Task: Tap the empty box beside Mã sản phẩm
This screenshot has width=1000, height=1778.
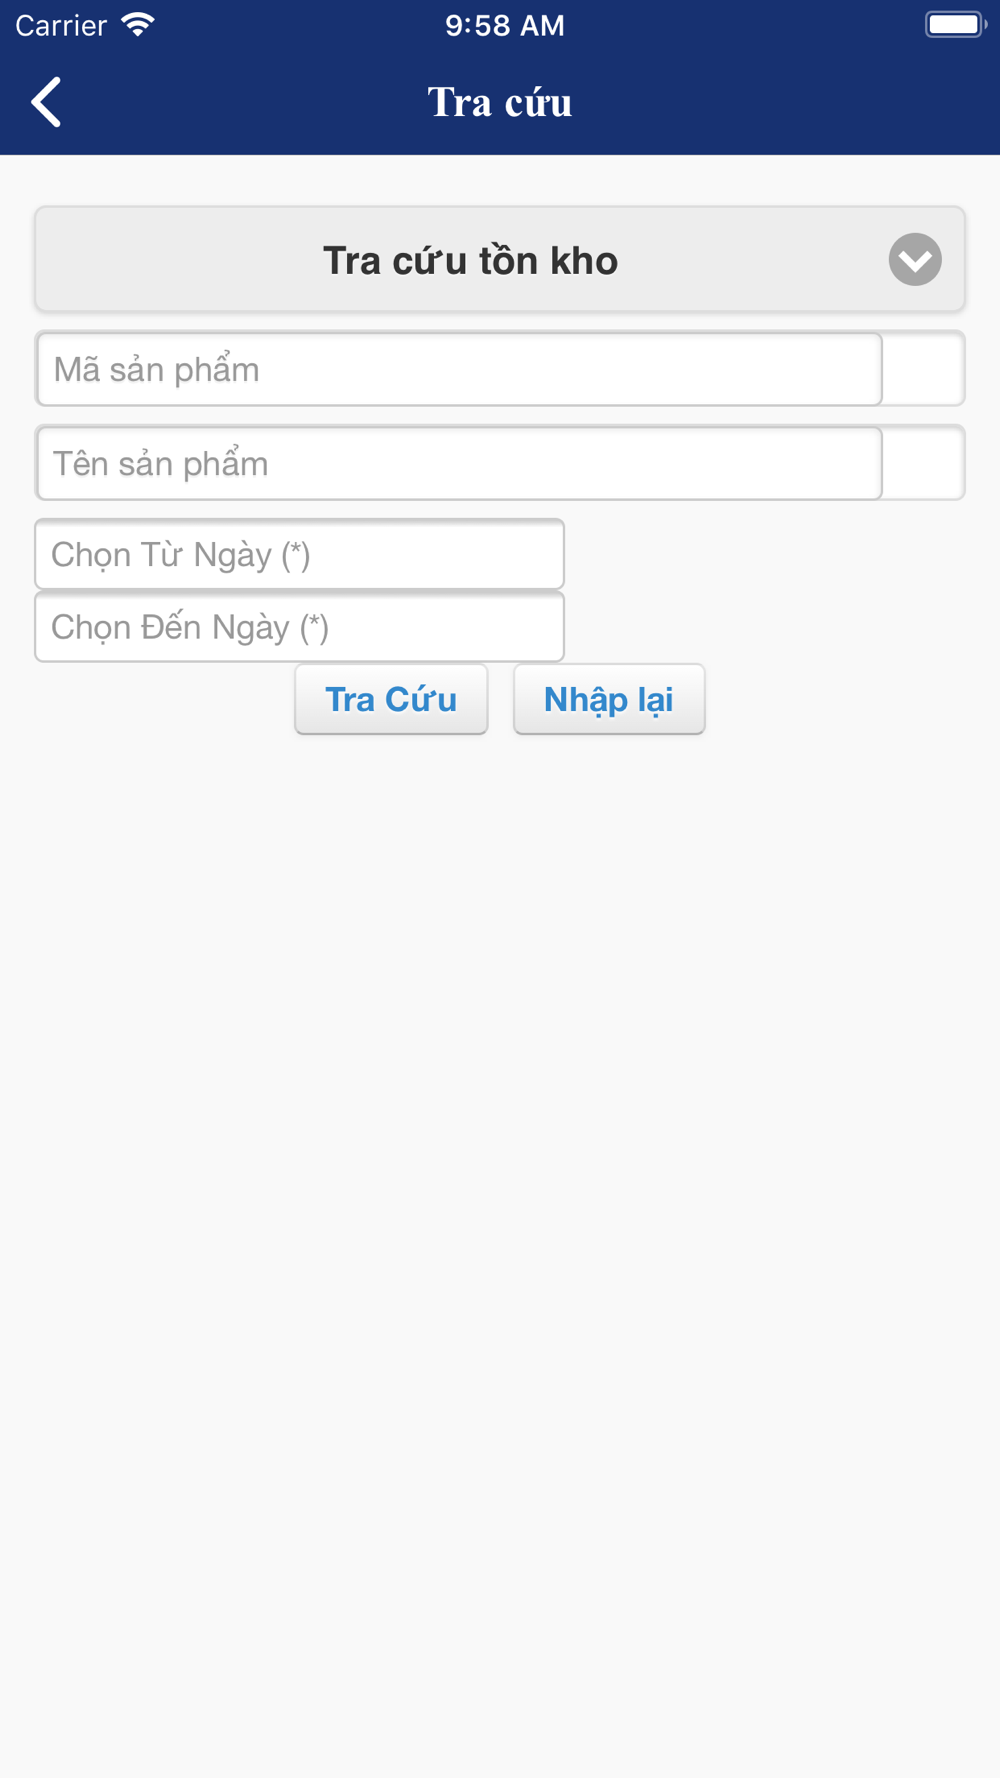Action: click(x=924, y=369)
